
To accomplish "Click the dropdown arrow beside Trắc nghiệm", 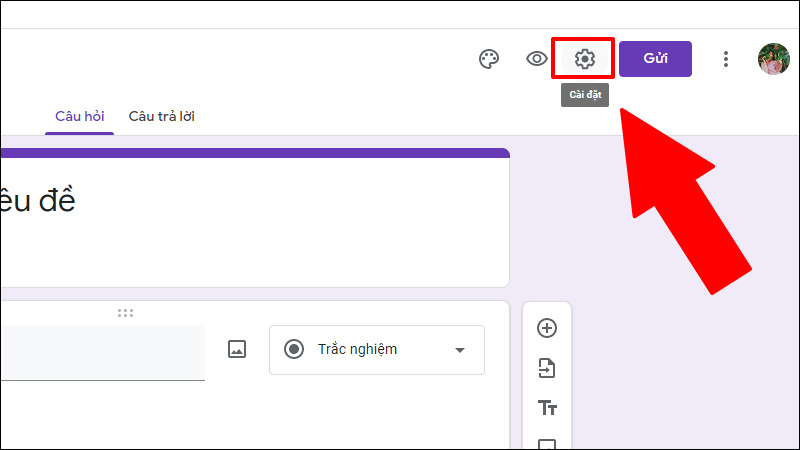I will 460,350.
